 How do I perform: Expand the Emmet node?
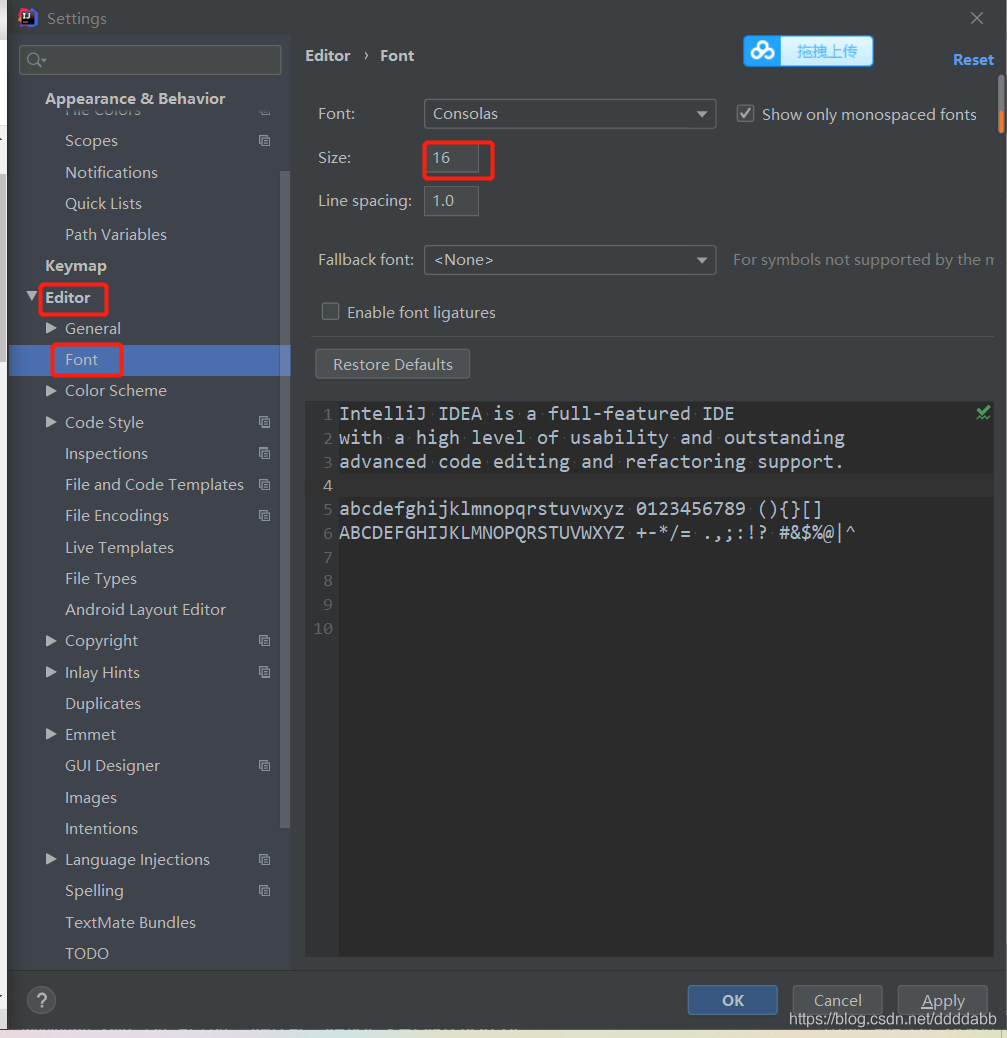click(51, 733)
